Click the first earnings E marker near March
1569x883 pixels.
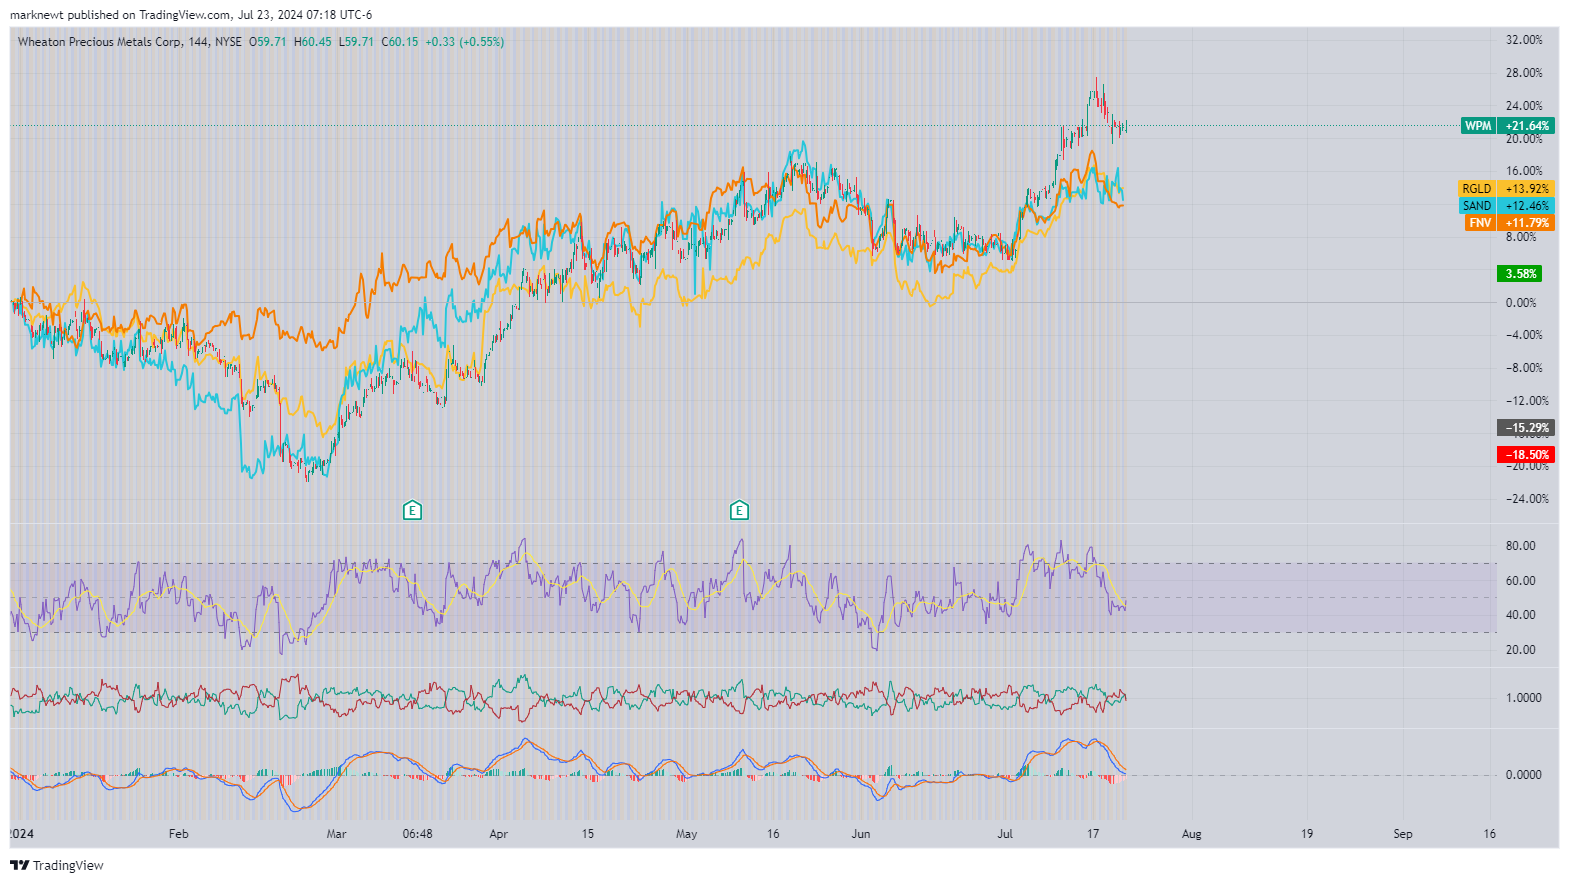[412, 511]
